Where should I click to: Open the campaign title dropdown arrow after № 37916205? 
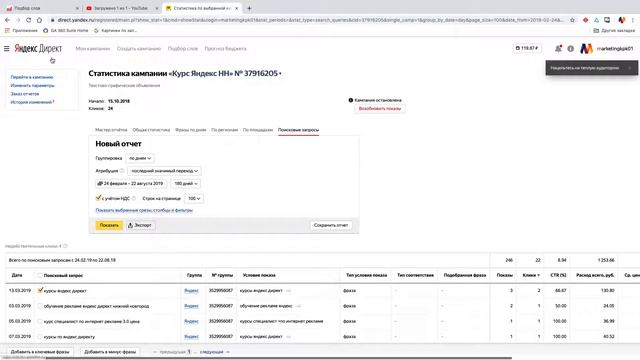click(280, 74)
